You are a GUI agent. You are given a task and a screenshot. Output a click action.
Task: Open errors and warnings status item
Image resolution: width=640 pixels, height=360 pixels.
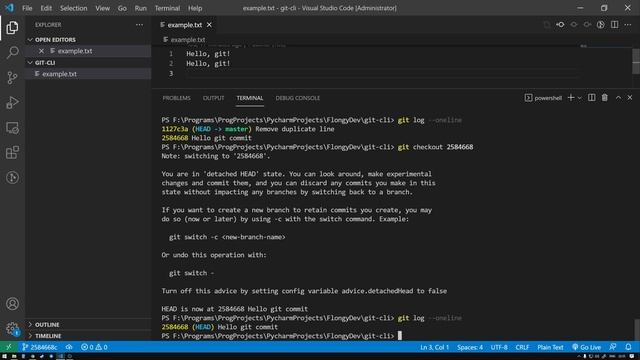tap(94, 347)
